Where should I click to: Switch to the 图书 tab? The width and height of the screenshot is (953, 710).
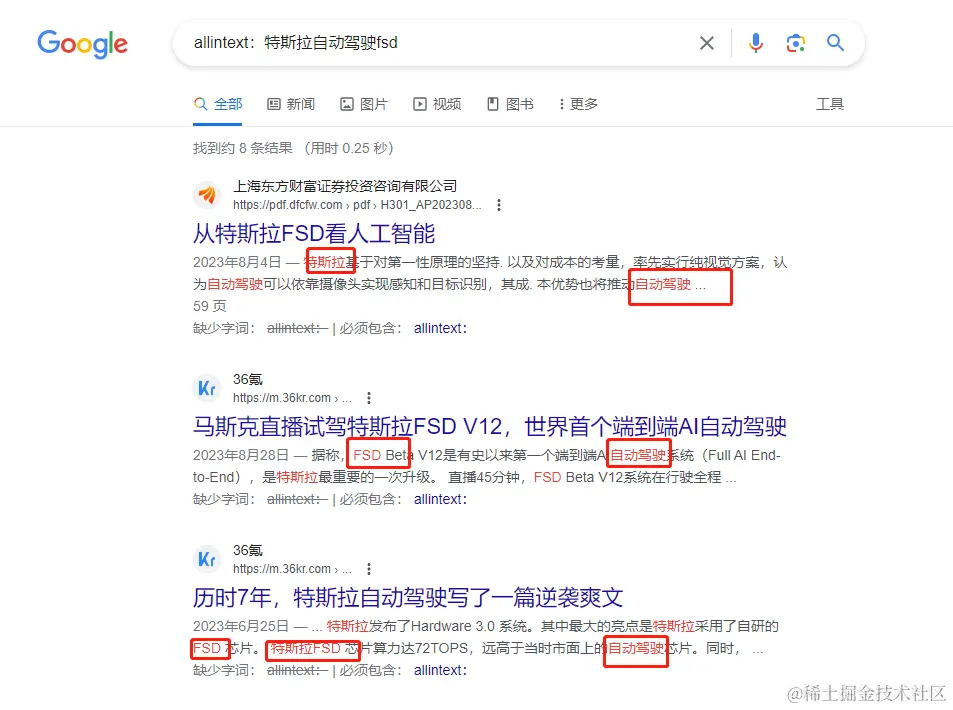[x=510, y=104]
